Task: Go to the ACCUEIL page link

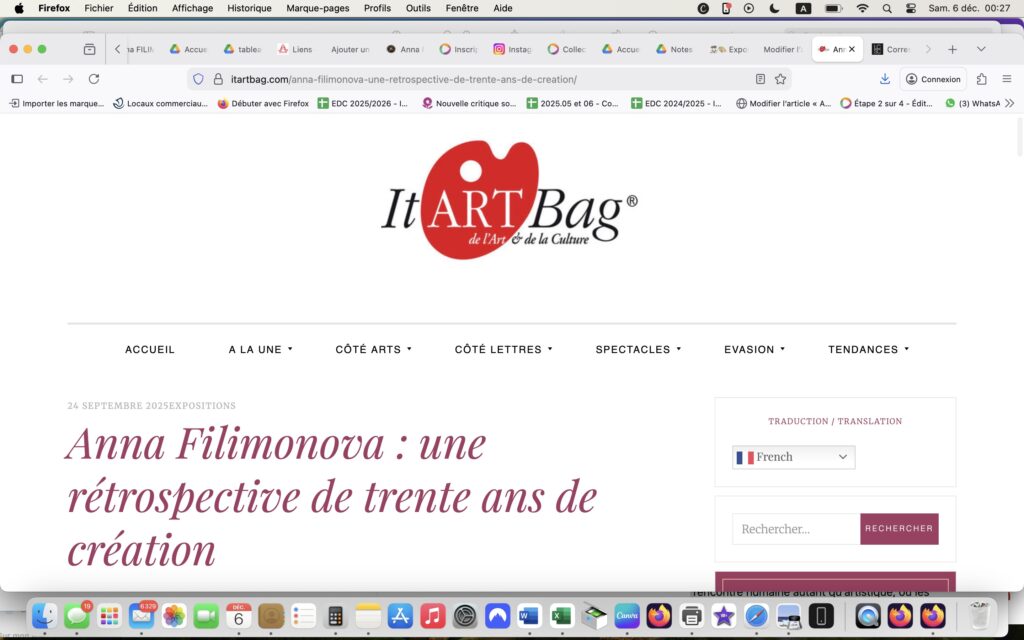Action: (x=150, y=350)
